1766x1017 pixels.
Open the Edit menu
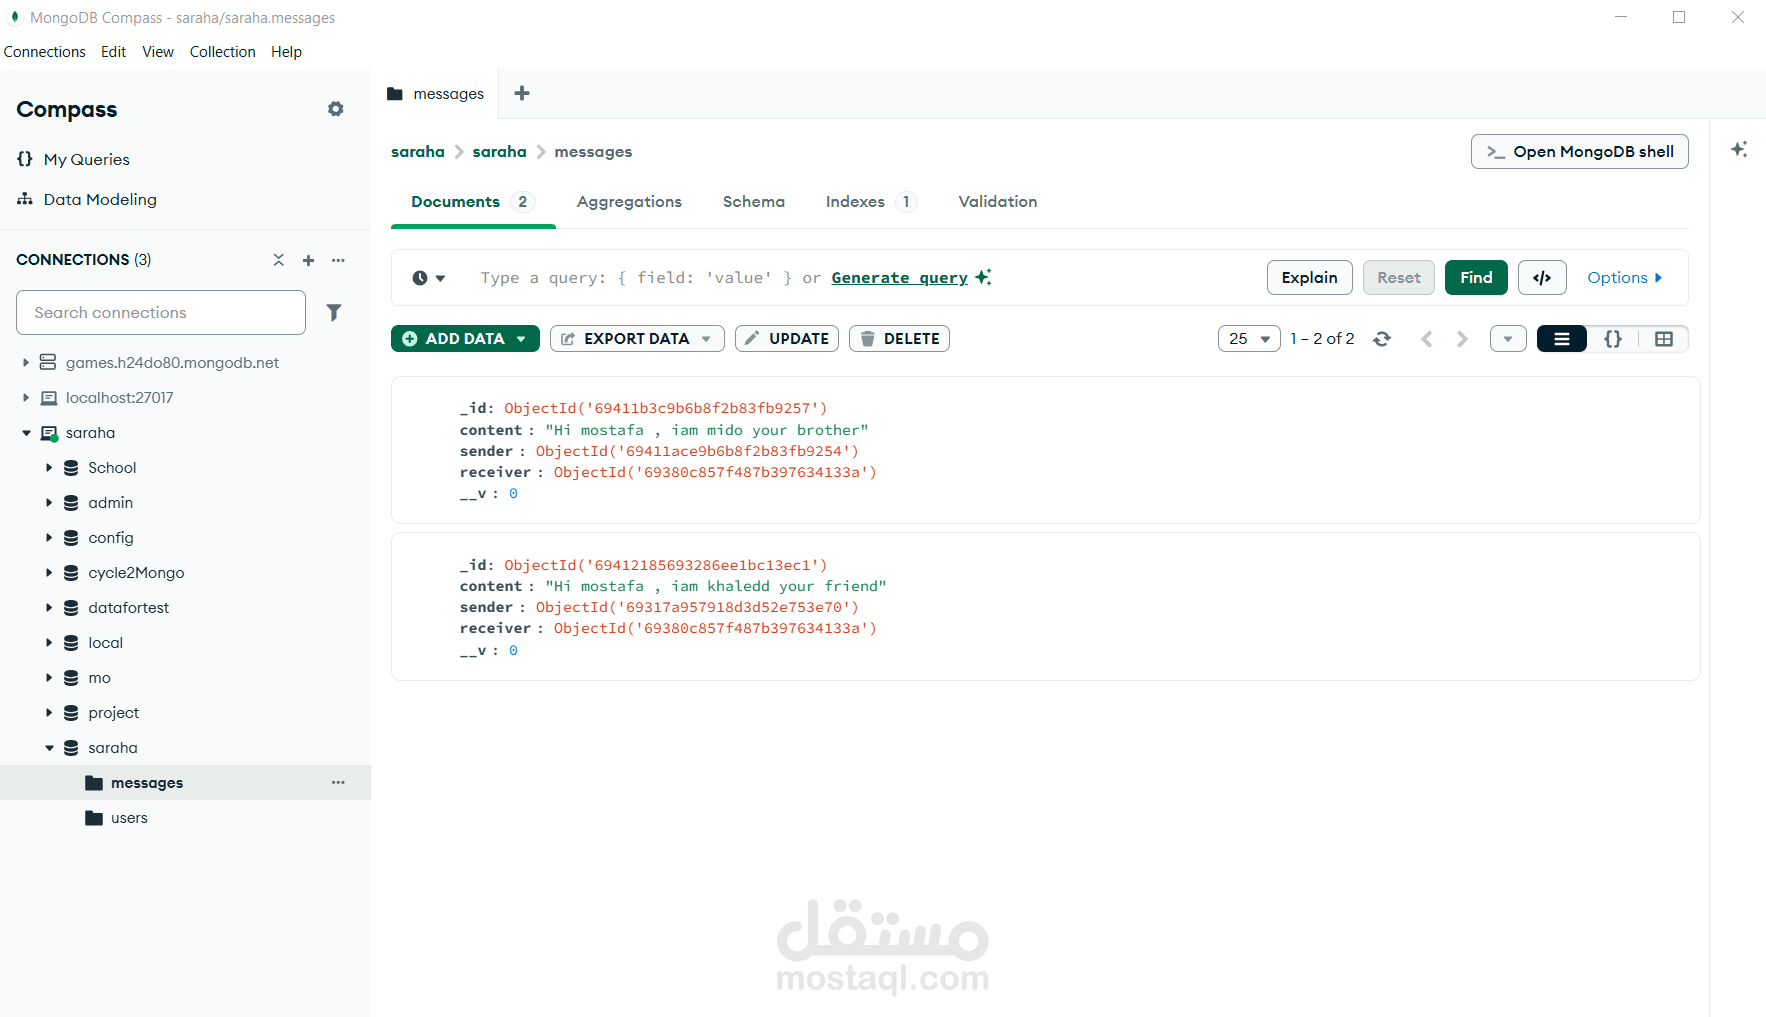pyautogui.click(x=113, y=52)
